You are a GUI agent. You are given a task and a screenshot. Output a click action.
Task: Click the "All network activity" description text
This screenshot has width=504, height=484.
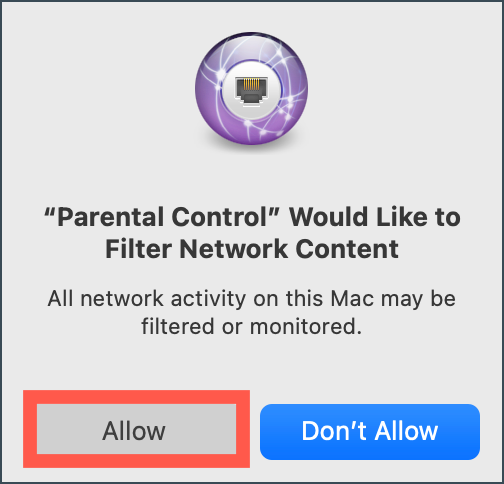point(147,298)
